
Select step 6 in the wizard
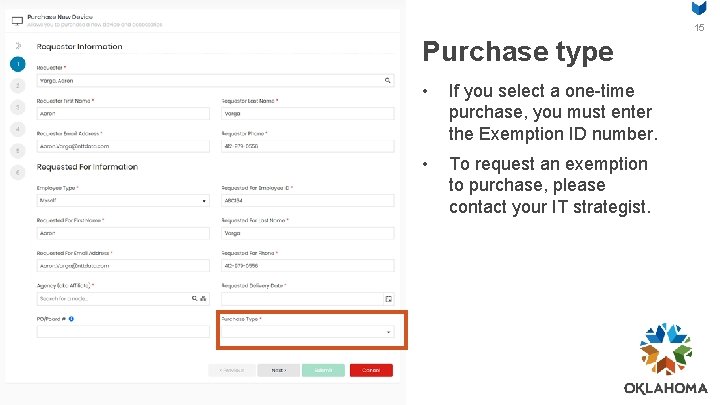click(17, 173)
